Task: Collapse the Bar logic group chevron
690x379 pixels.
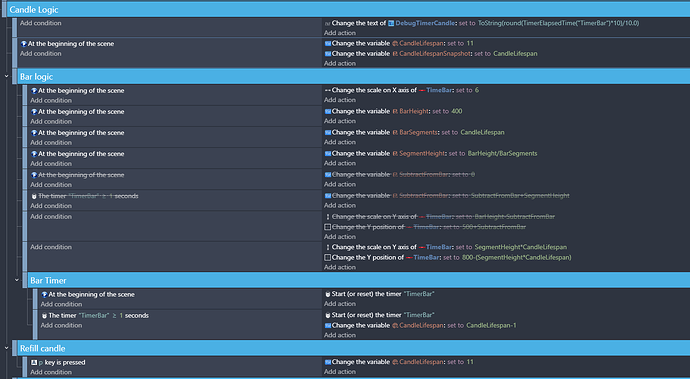Action: click(x=7, y=77)
